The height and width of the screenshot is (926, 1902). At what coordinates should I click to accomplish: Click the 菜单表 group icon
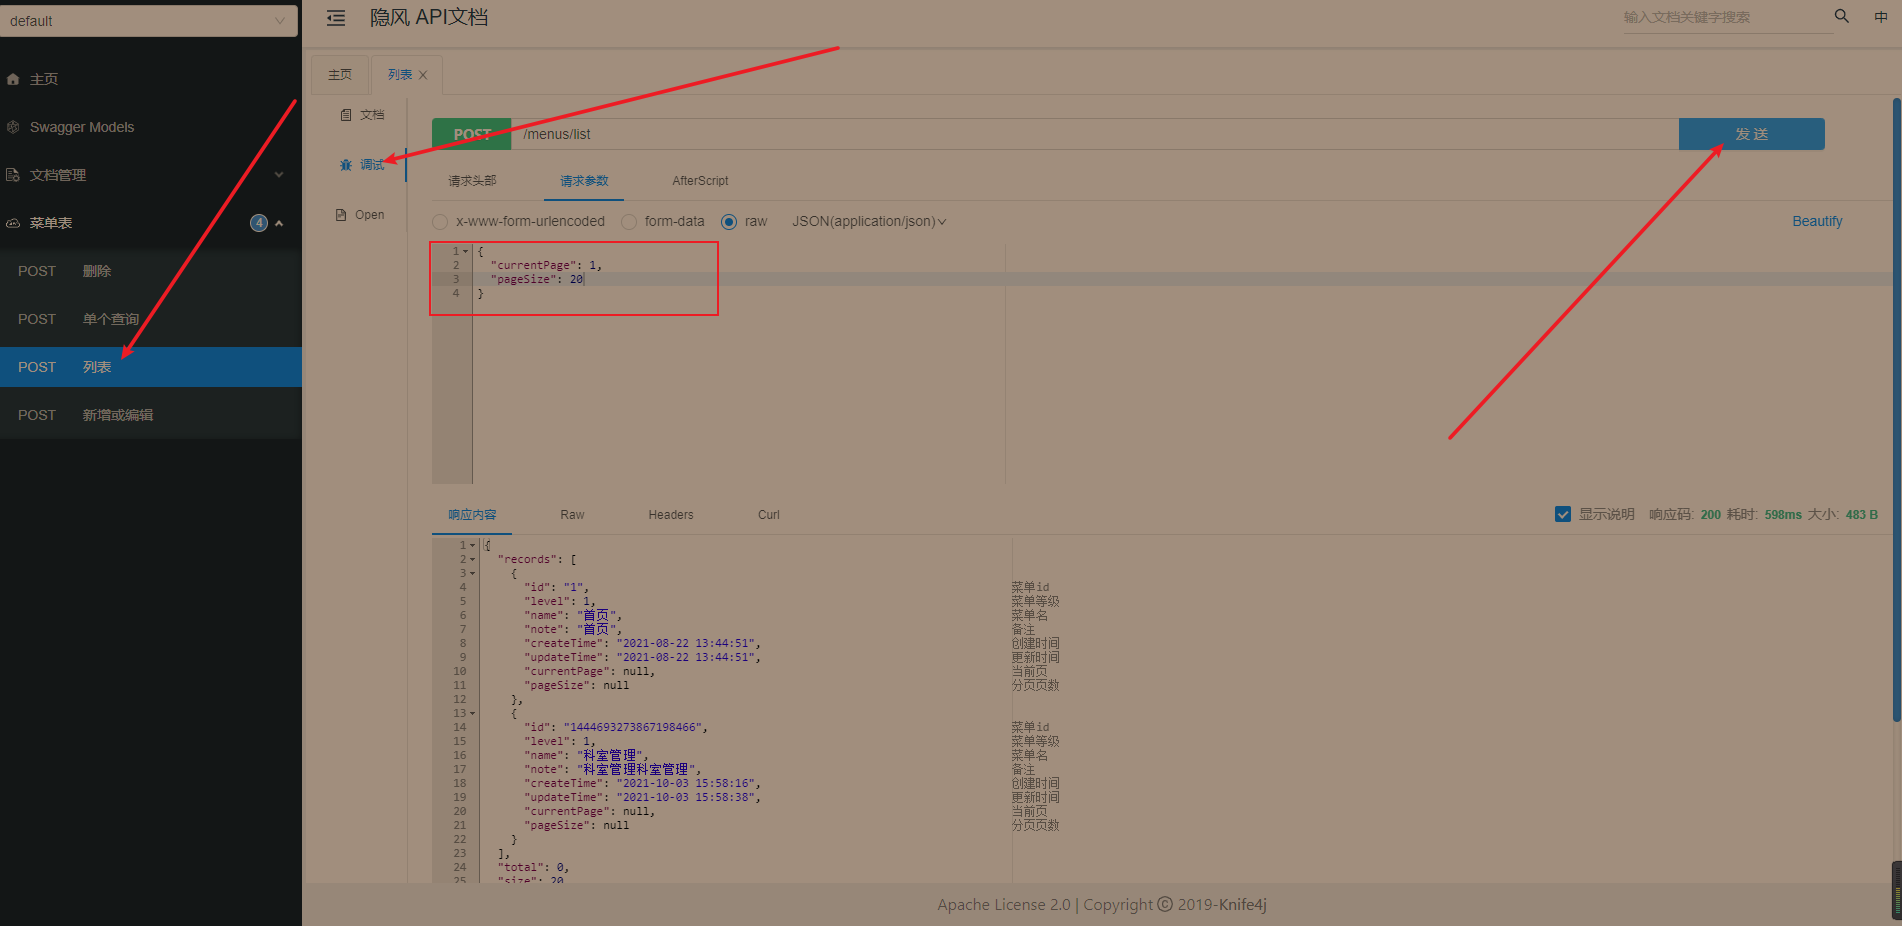13,223
